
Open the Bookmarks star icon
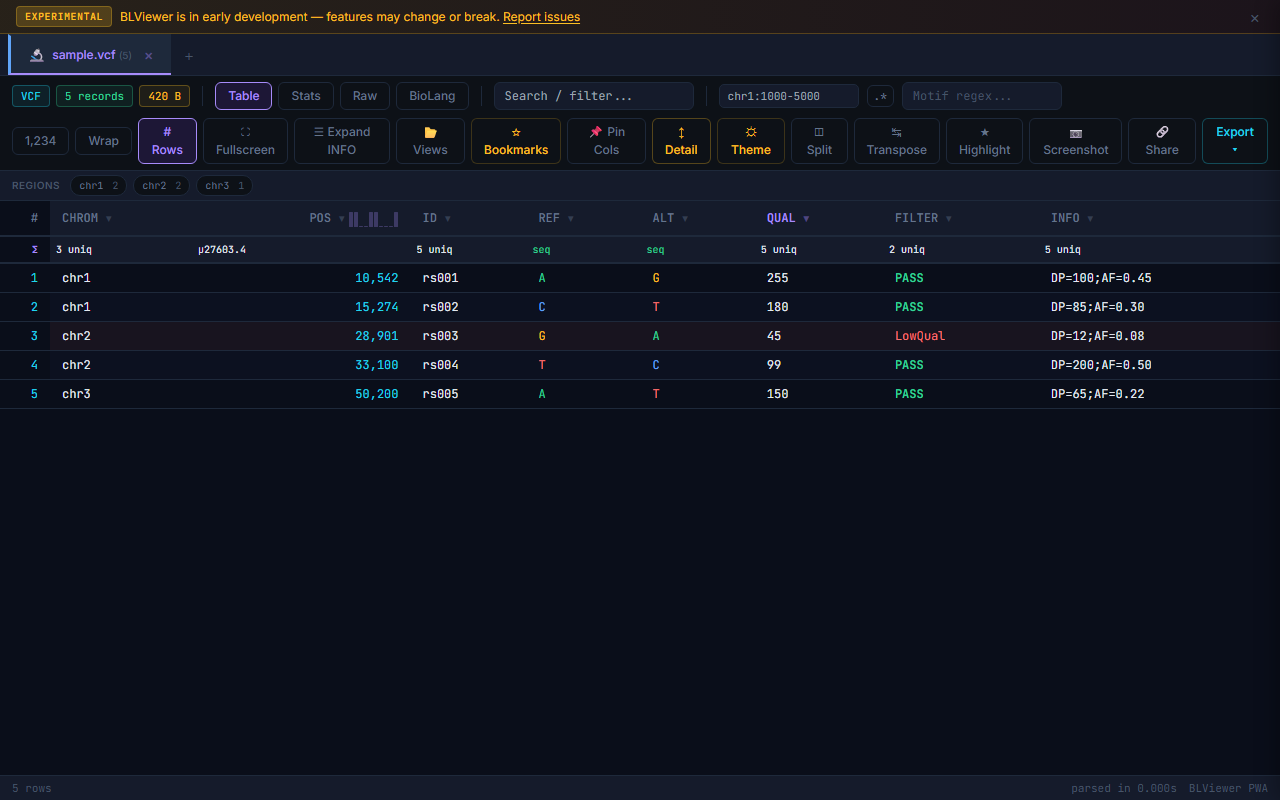pos(516,140)
